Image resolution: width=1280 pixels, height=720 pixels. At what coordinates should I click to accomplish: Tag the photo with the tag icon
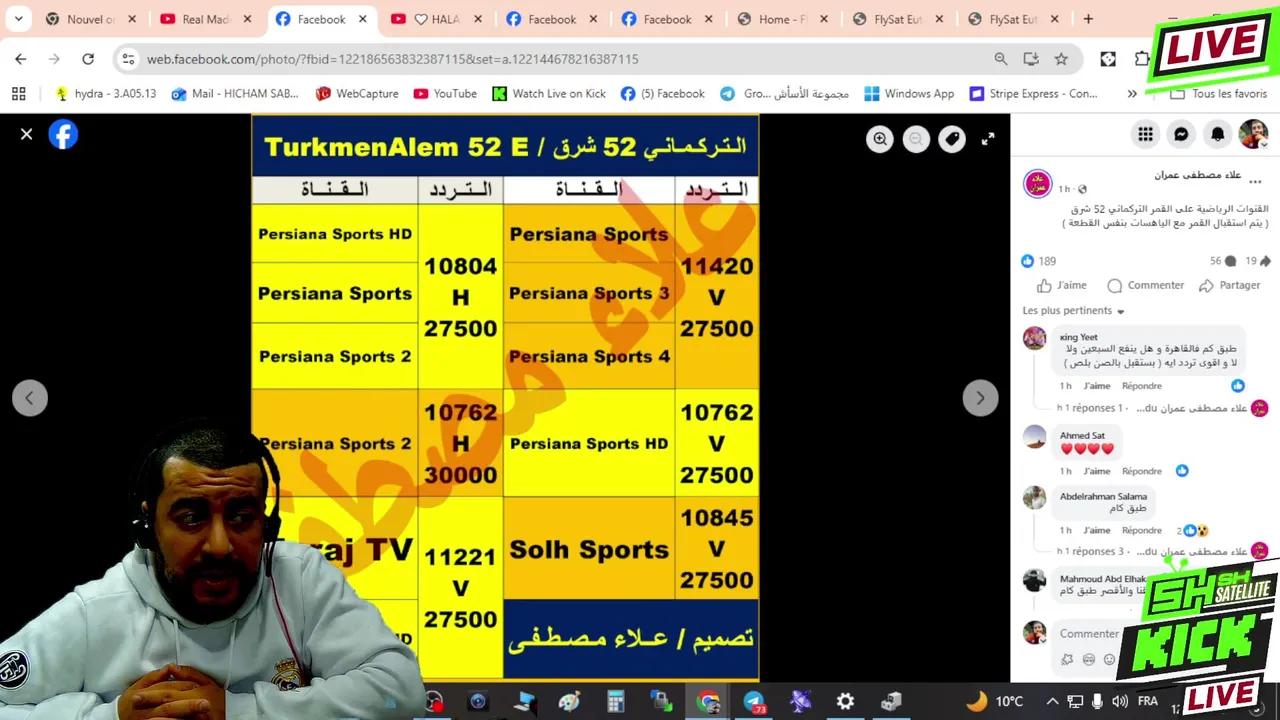[x=952, y=139]
